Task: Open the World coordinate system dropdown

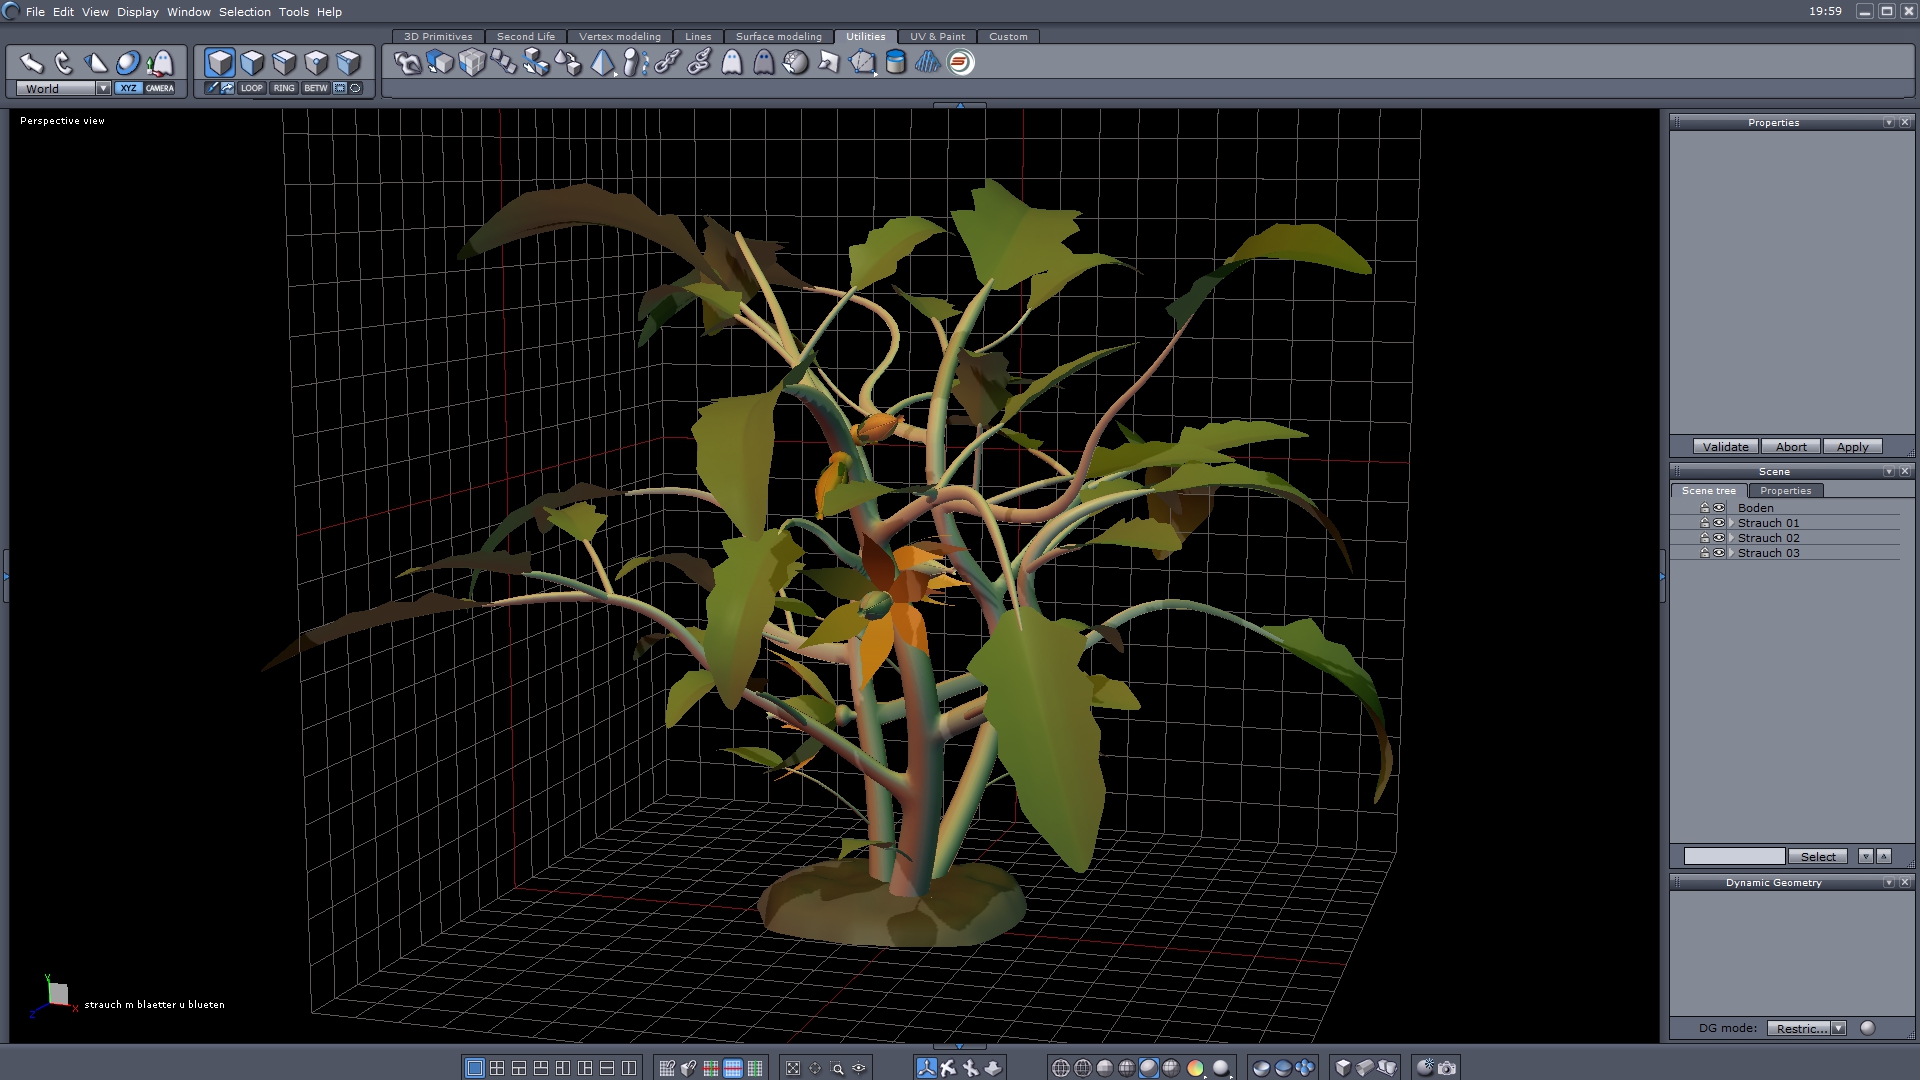Action: (x=103, y=88)
